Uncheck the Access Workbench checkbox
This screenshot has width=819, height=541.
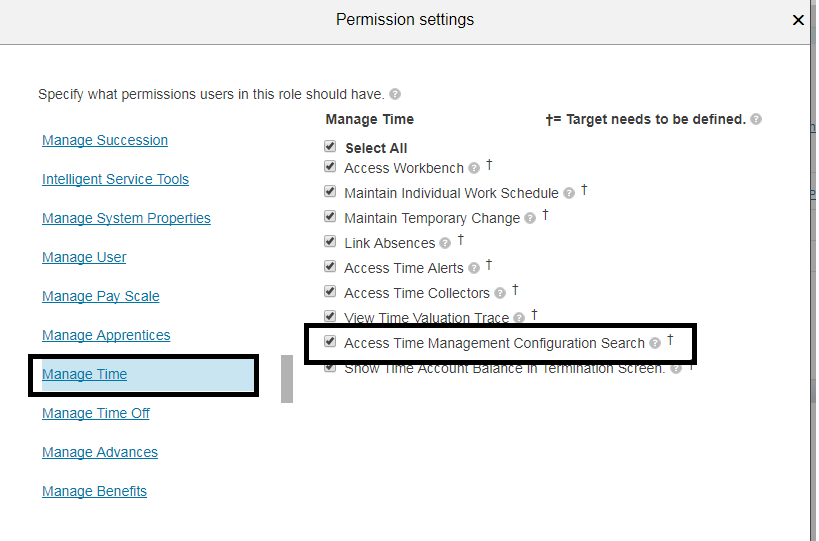tap(331, 167)
